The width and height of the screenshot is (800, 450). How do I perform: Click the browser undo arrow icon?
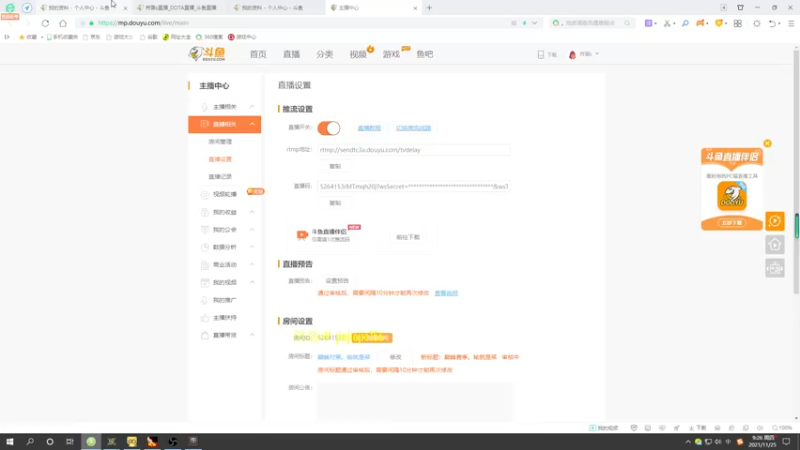772,23
